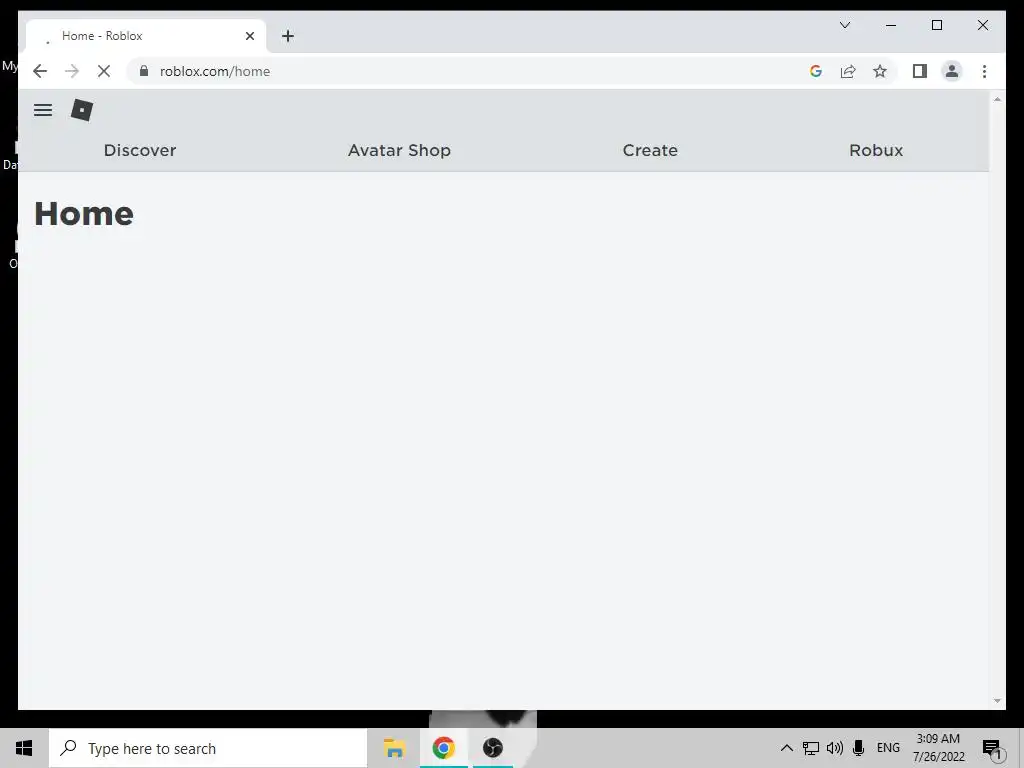Switch input language via ENG indicator

pyautogui.click(x=888, y=748)
